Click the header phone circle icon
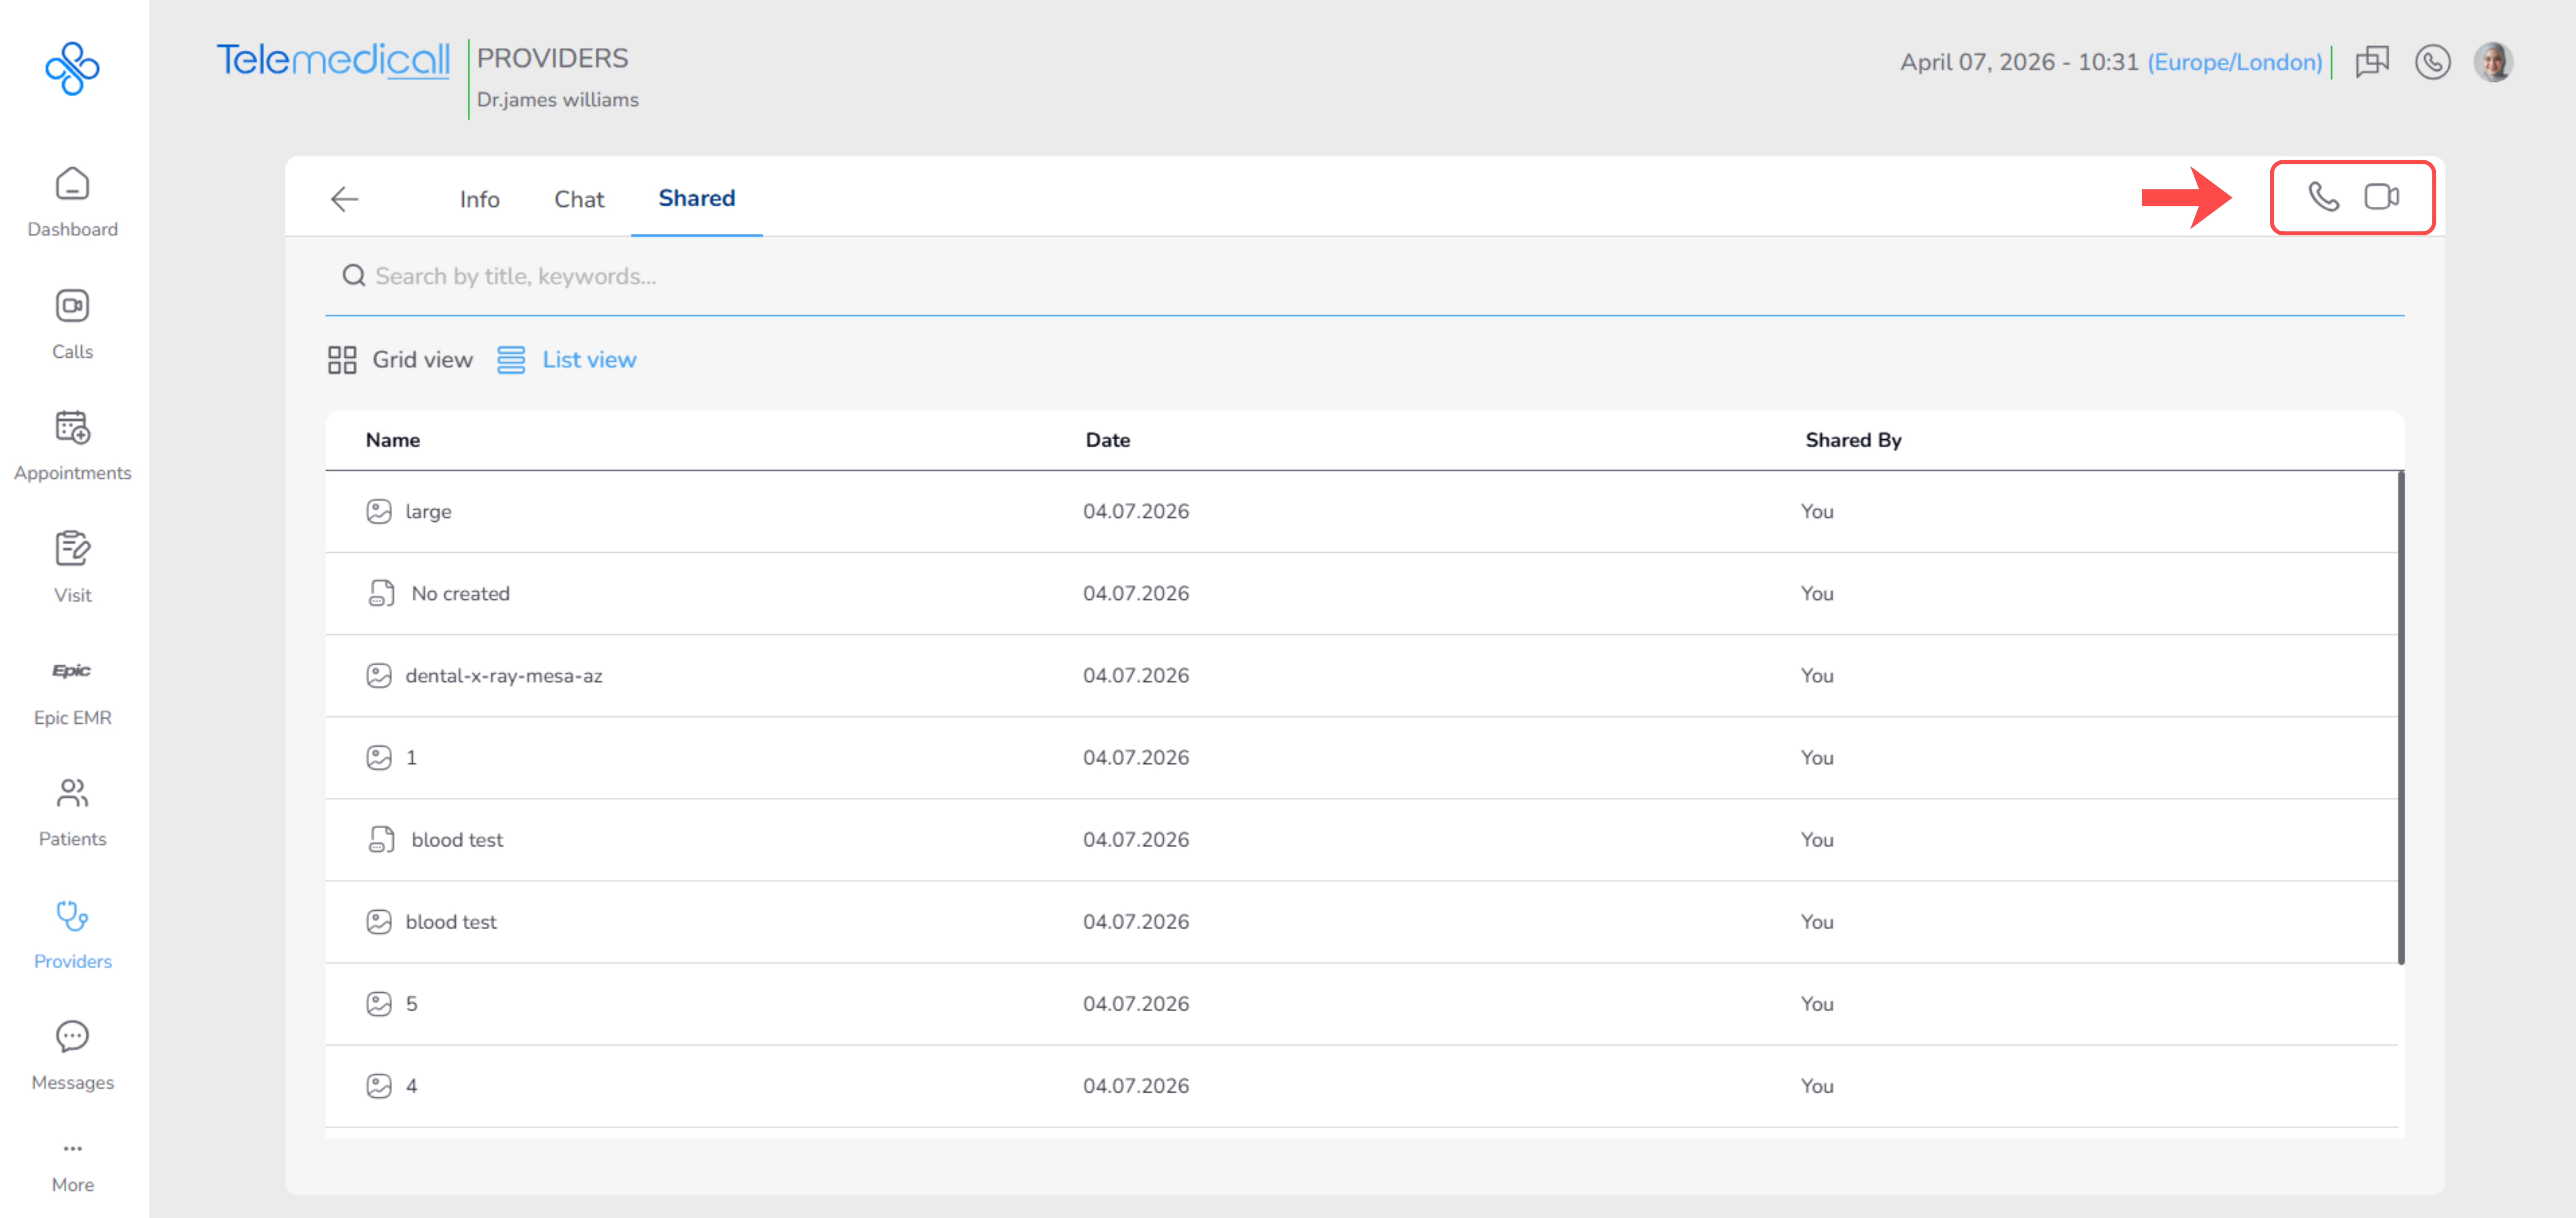The width and height of the screenshot is (2576, 1218). click(2432, 62)
